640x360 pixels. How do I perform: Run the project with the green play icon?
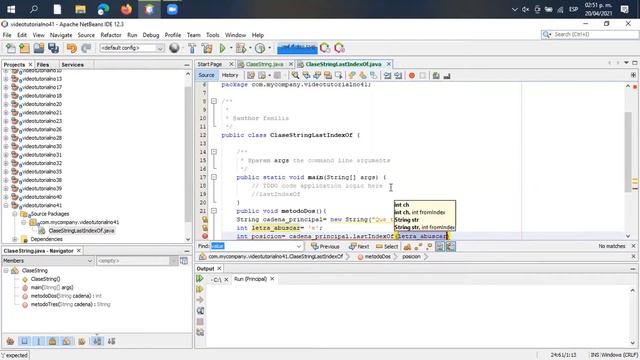click(222, 48)
